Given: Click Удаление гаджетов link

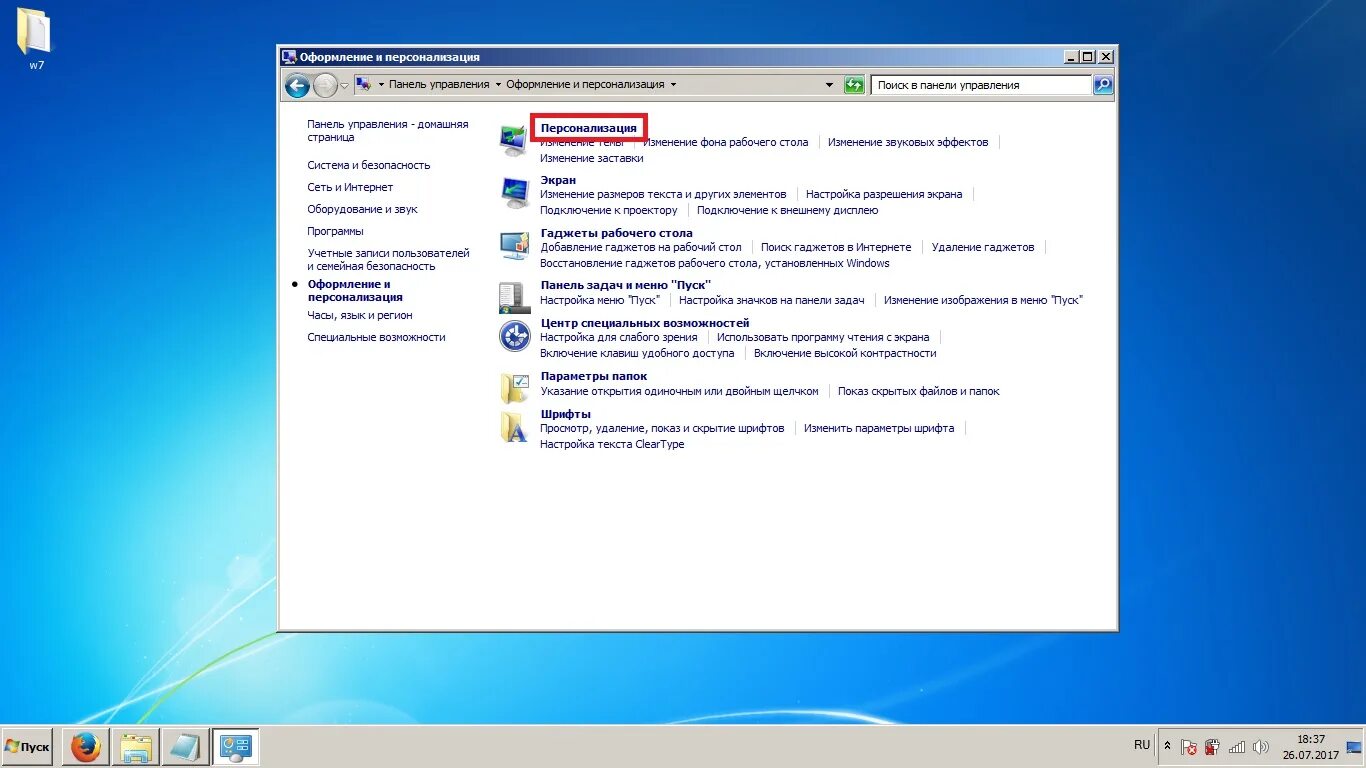Looking at the screenshot, I should pyautogui.click(x=983, y=247).
